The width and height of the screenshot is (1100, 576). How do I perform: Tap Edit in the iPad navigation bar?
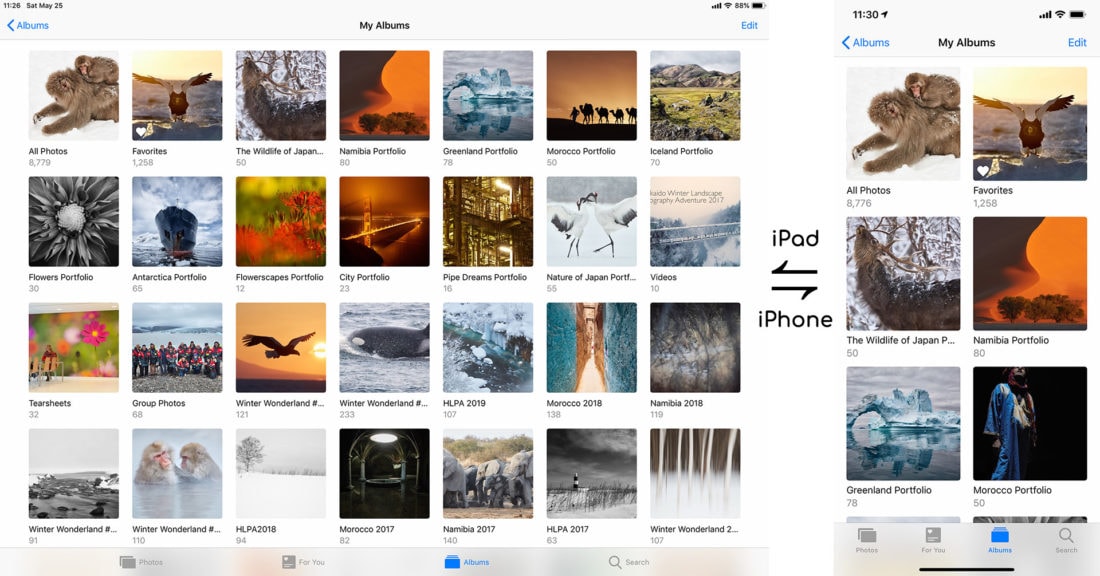[x=749, y=26]
